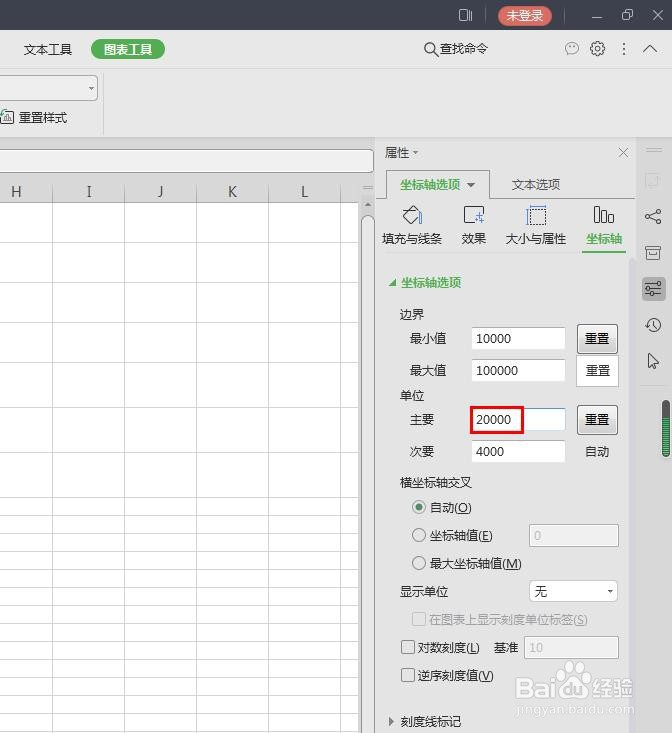Select column I header

88,192
